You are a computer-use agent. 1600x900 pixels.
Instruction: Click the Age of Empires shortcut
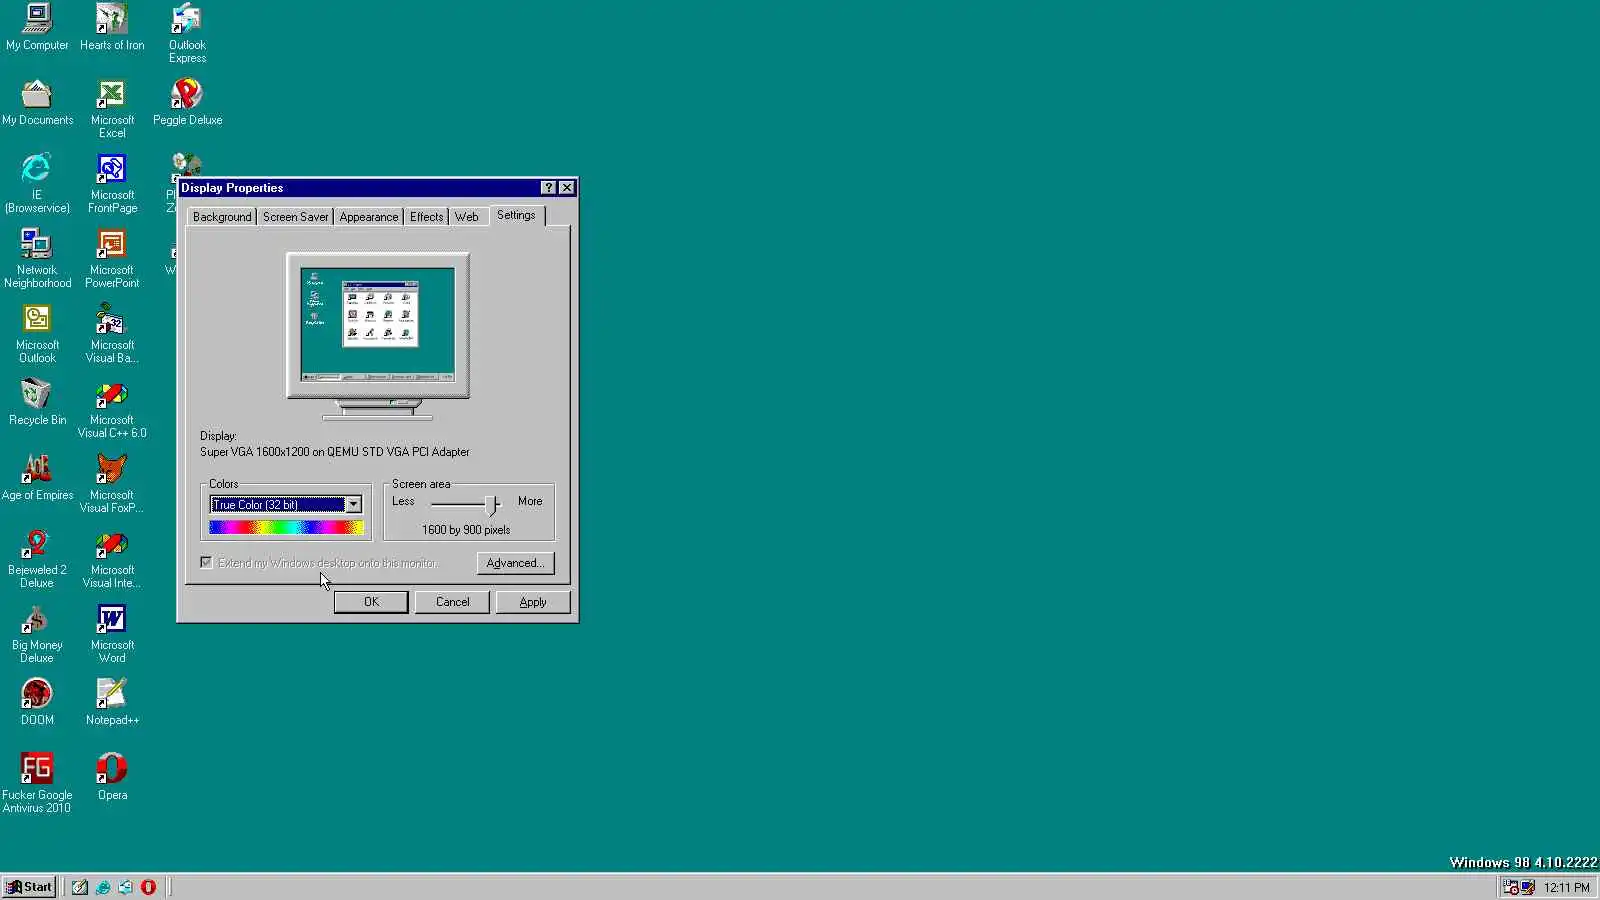tap(37, 477)
